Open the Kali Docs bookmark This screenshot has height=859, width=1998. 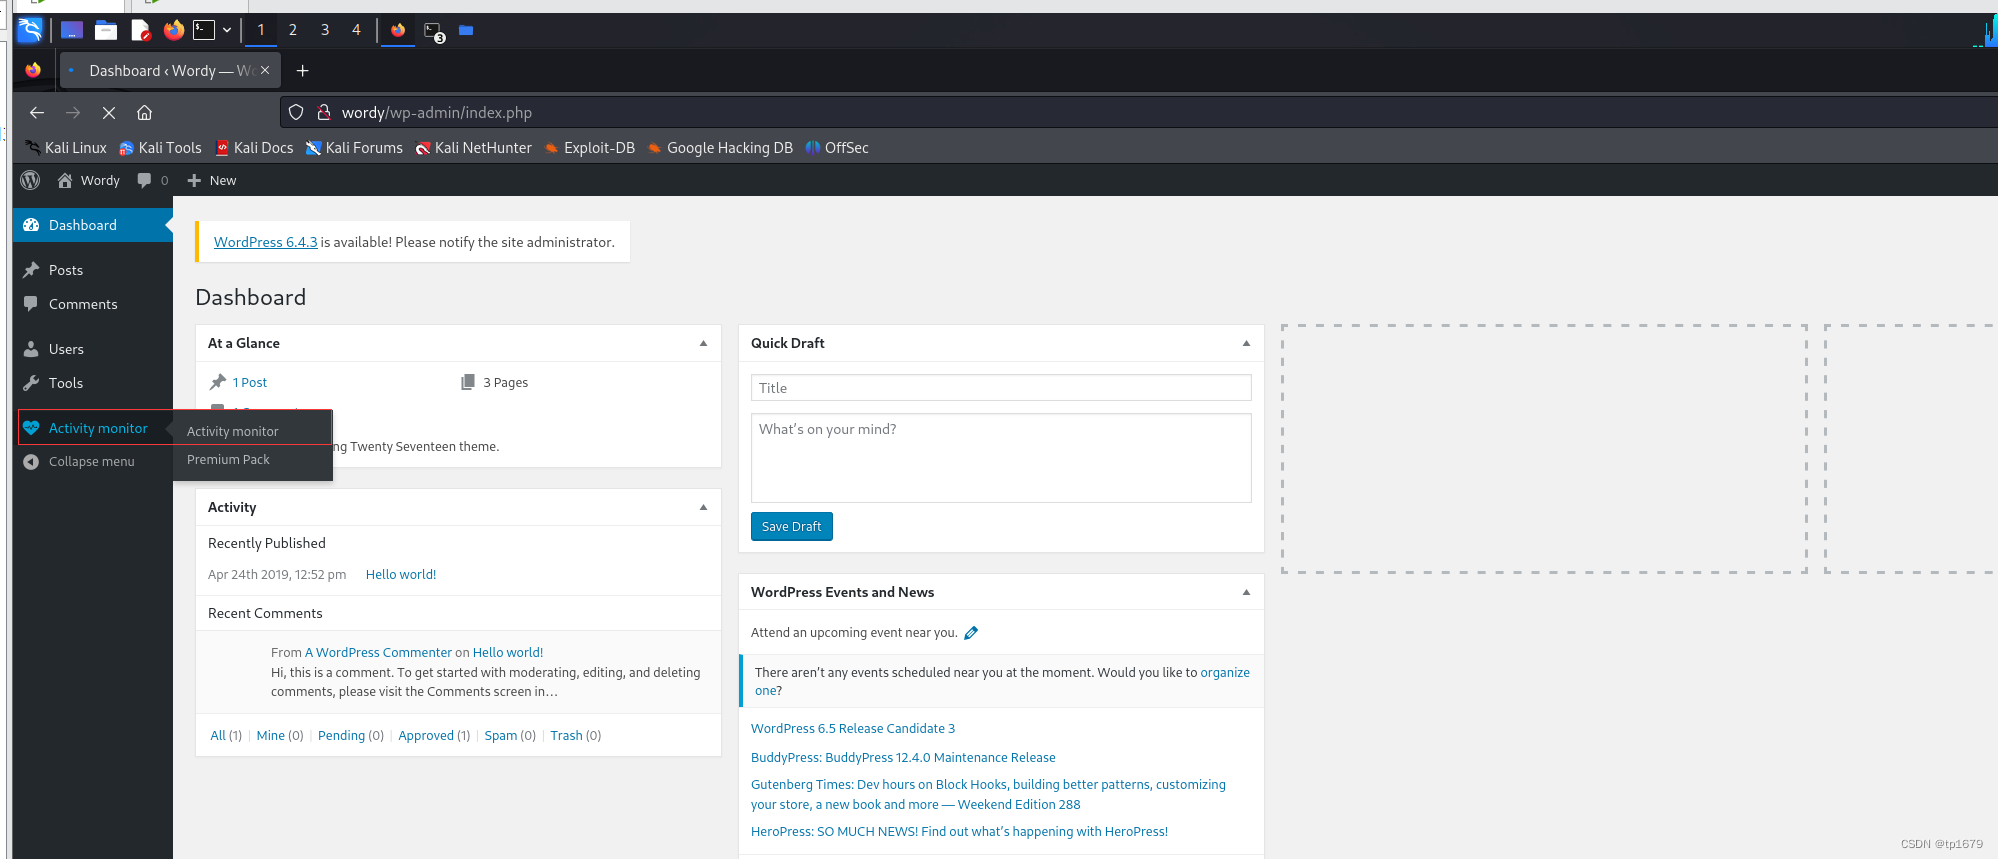pos(255,148)
